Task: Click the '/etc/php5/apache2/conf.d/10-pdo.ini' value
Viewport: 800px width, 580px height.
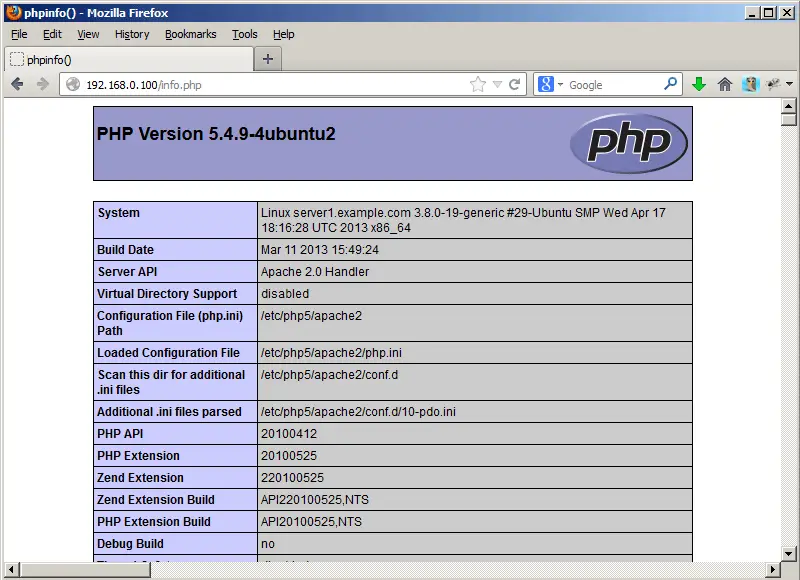Action: coord(358,412)
